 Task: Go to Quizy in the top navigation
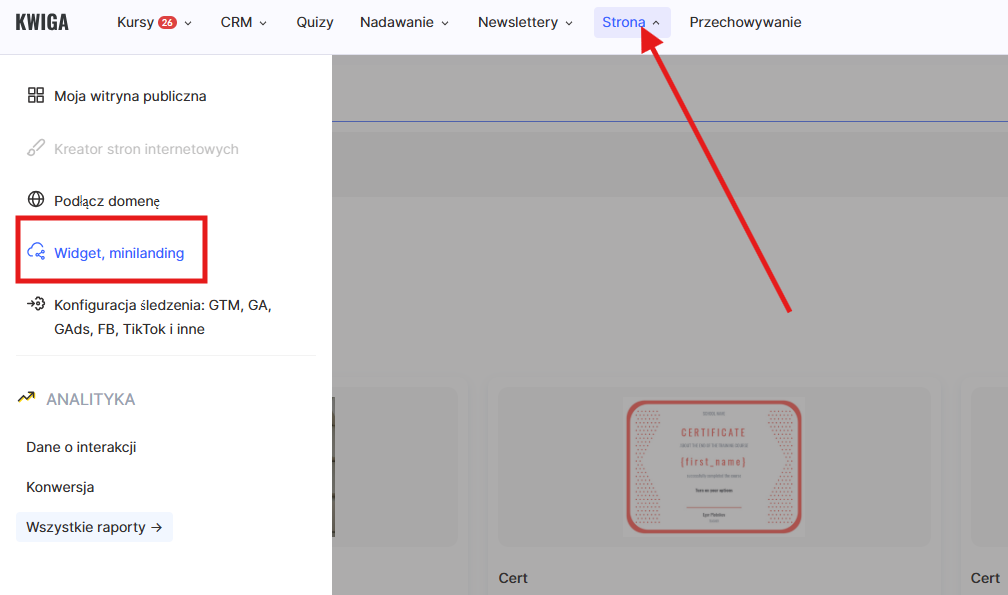coord(315,22)
